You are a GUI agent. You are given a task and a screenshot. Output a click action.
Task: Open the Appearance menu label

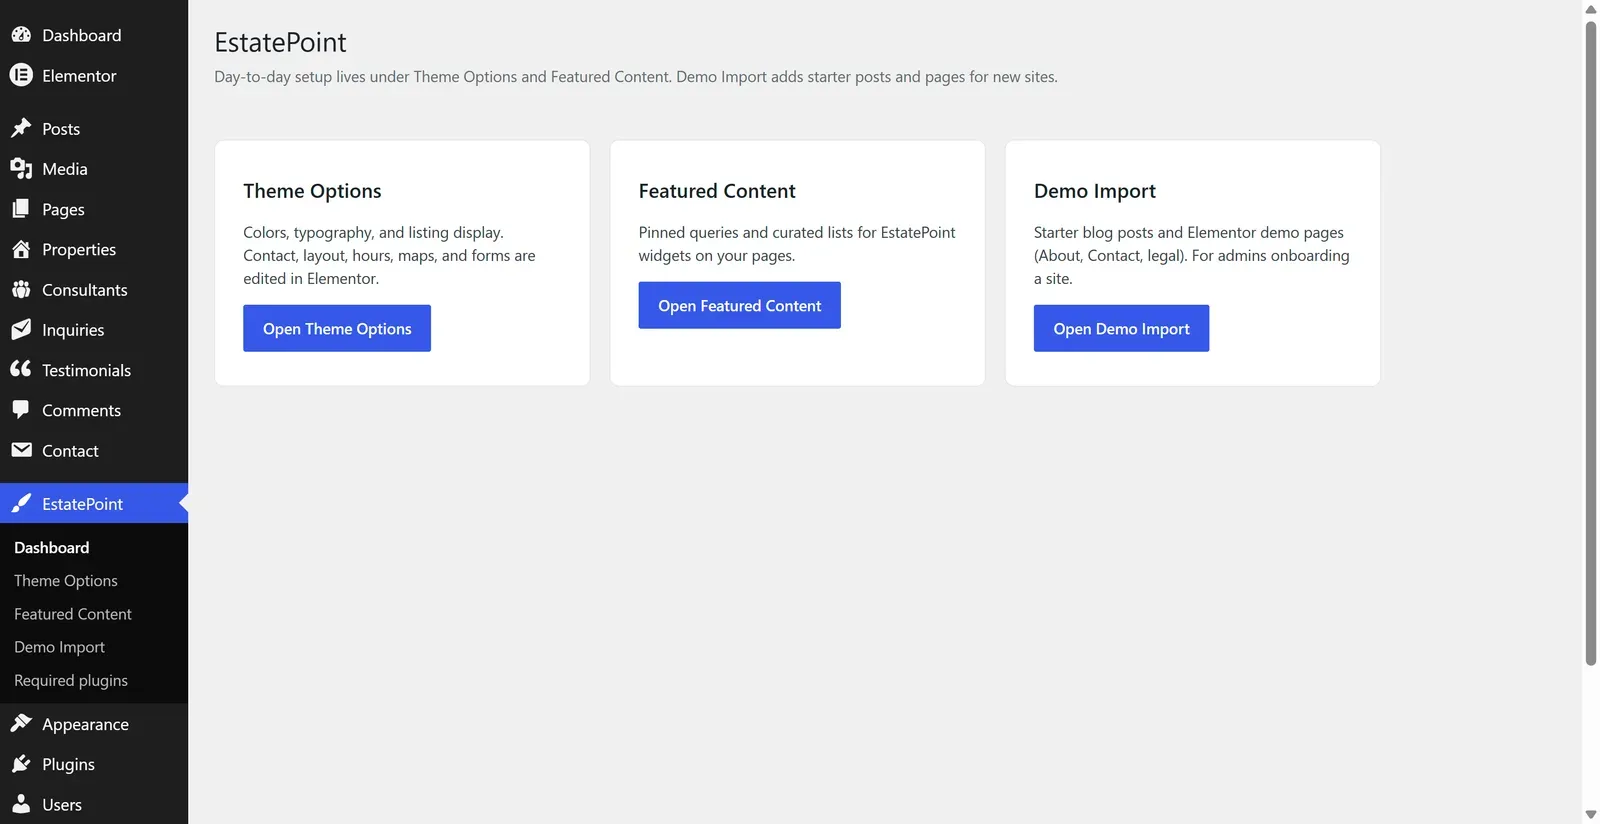[85, 724]
